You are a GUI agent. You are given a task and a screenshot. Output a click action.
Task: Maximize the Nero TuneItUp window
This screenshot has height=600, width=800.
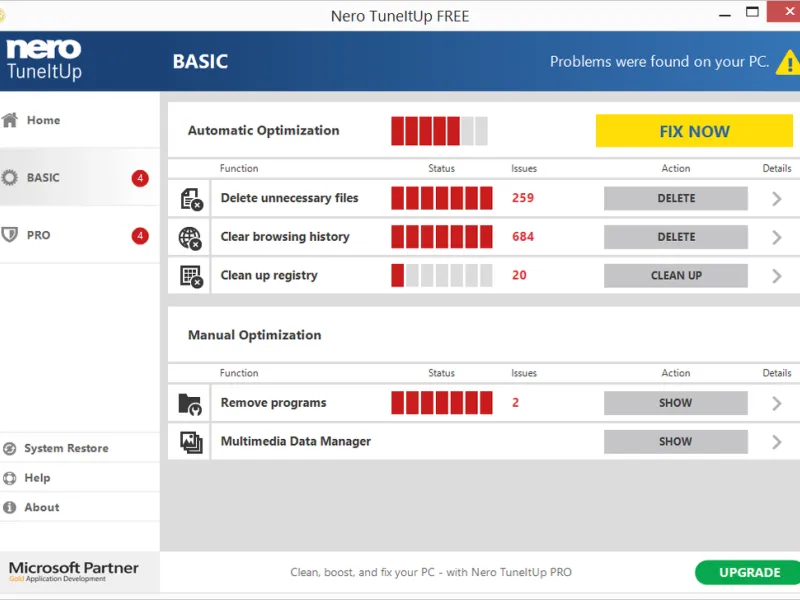tap(752, 12)
